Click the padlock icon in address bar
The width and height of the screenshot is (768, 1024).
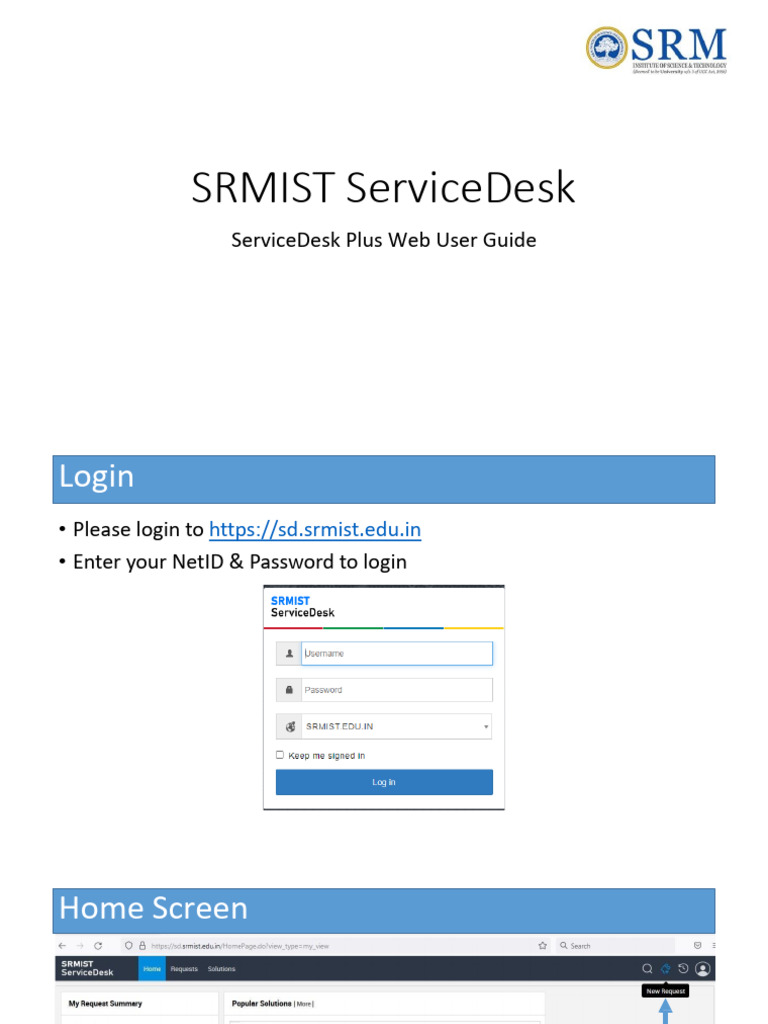coord(142,946)
